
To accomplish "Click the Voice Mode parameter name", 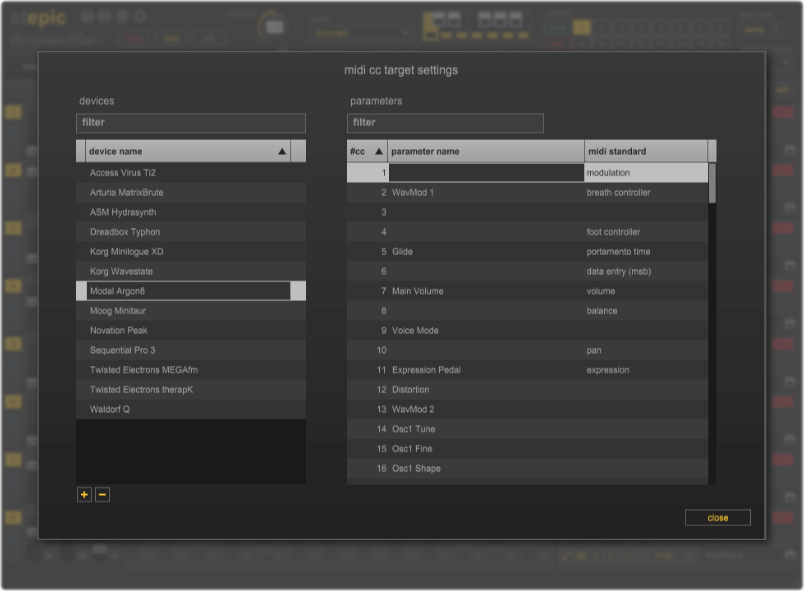I will [x=415, y=331].
